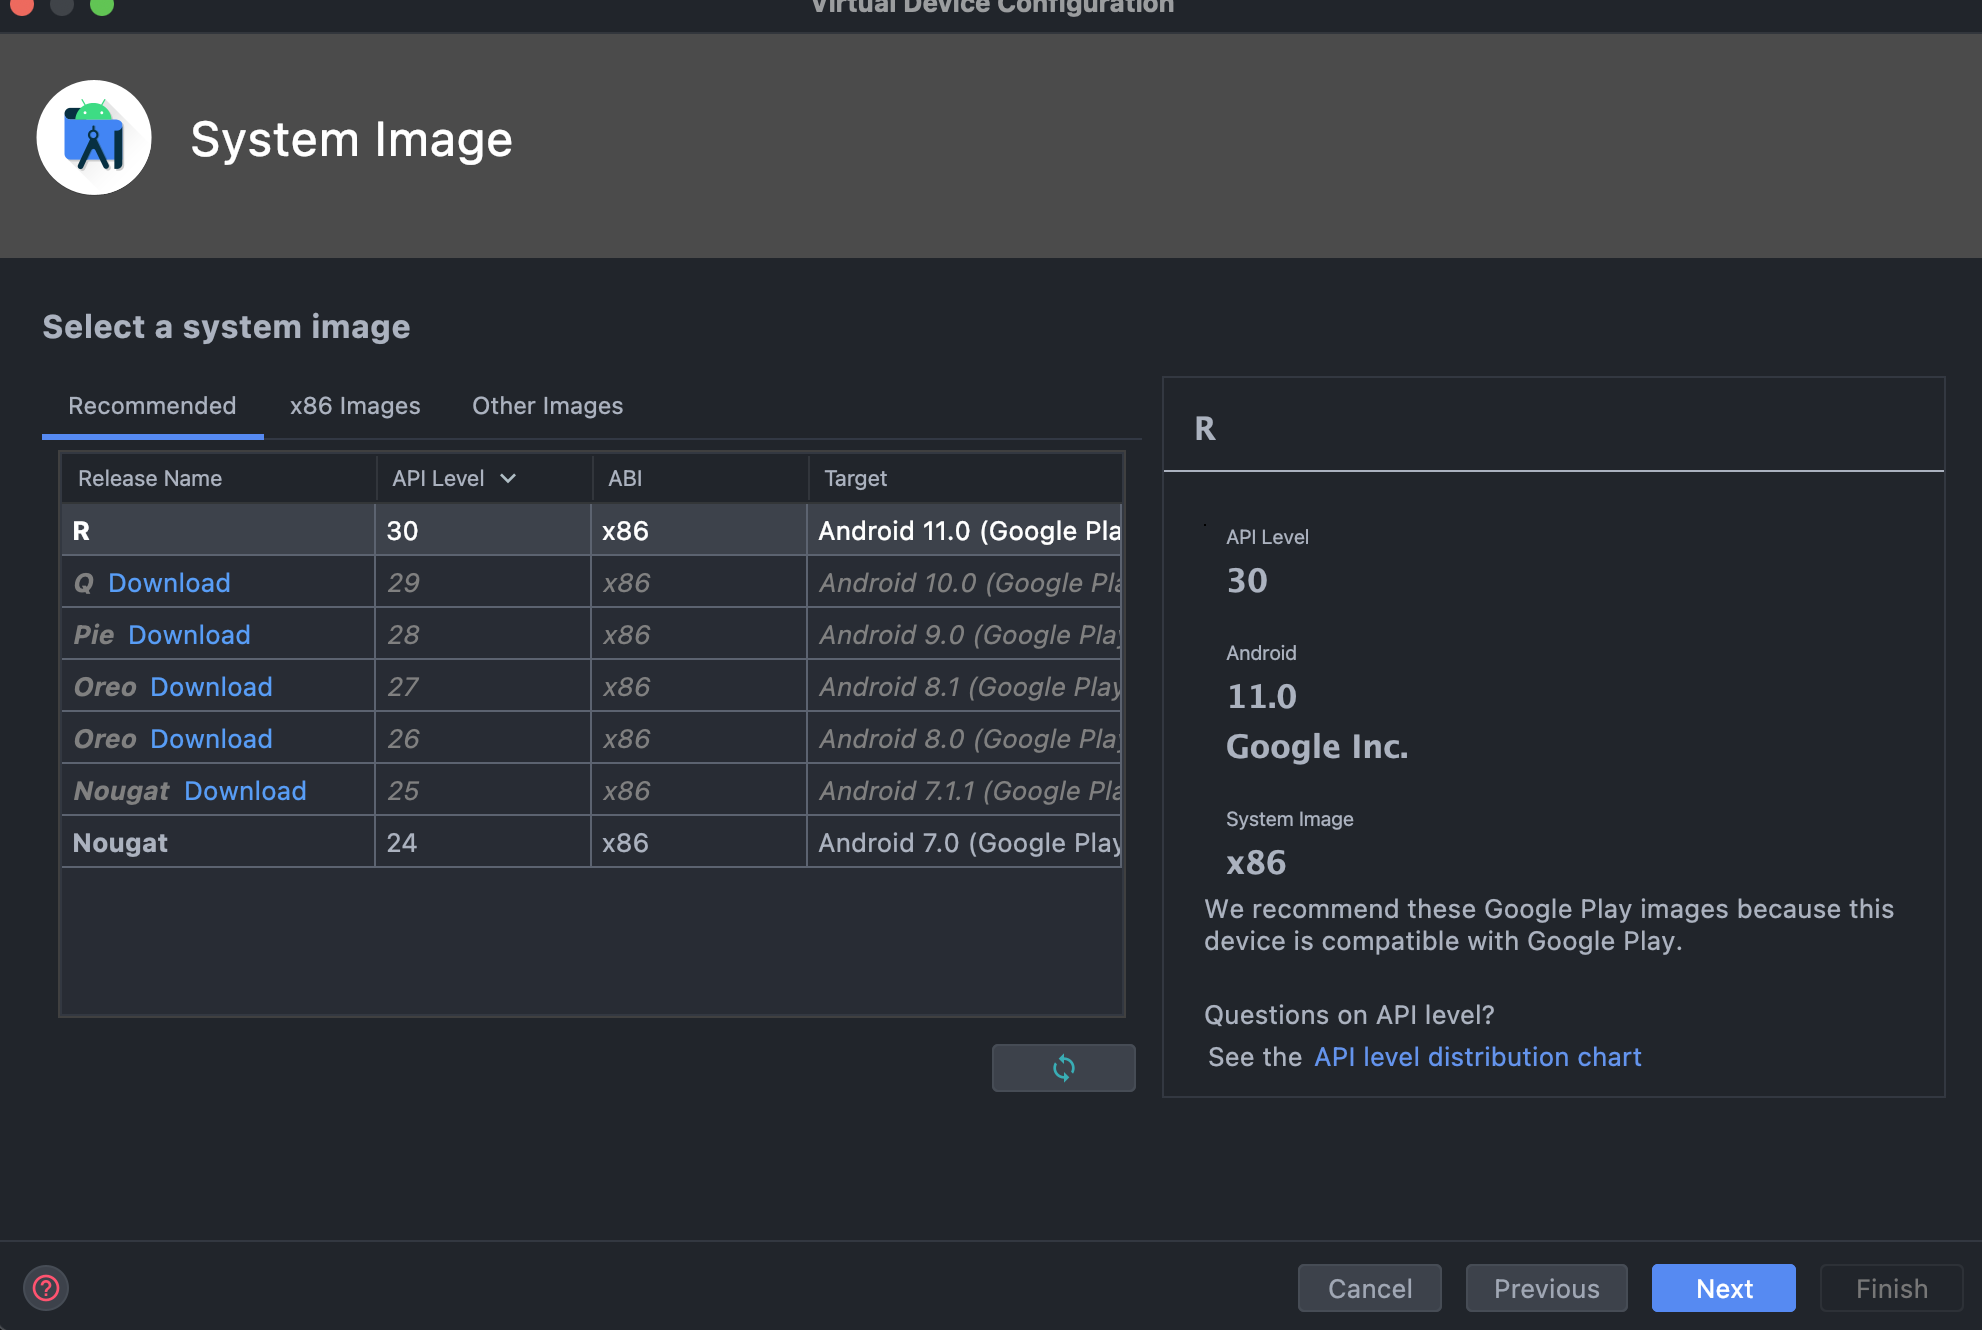Click the refresh system images icon button
The width and height of the screenshot is (1982, 1330).
(x=1063, y=1068)
